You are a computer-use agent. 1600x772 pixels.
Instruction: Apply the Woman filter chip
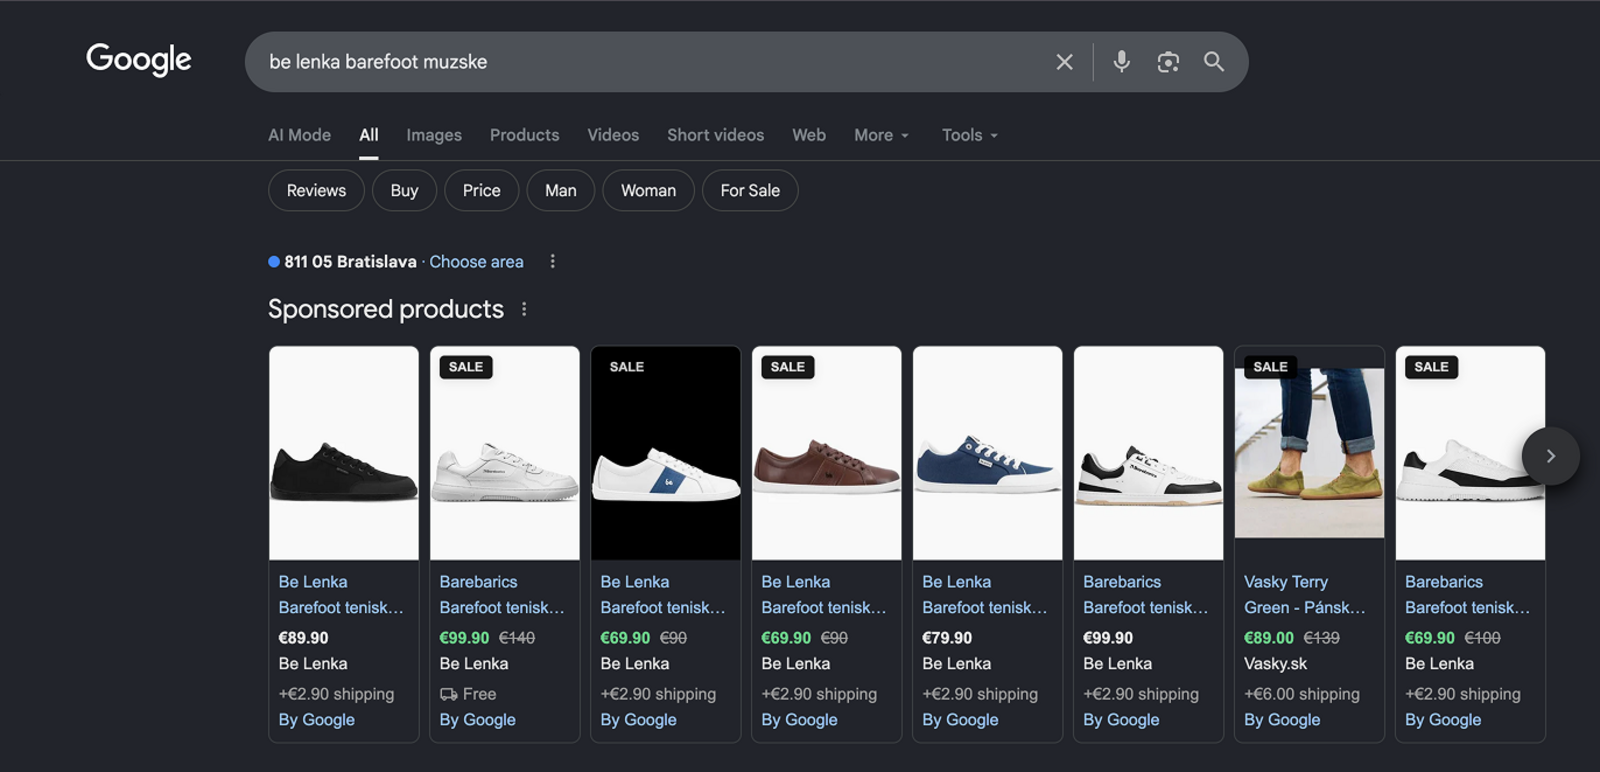click(x=648, y=190)
